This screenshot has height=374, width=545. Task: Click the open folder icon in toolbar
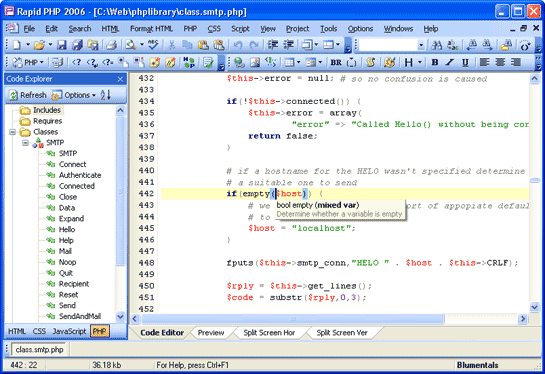pyautogui.click(x=39, y=45)
